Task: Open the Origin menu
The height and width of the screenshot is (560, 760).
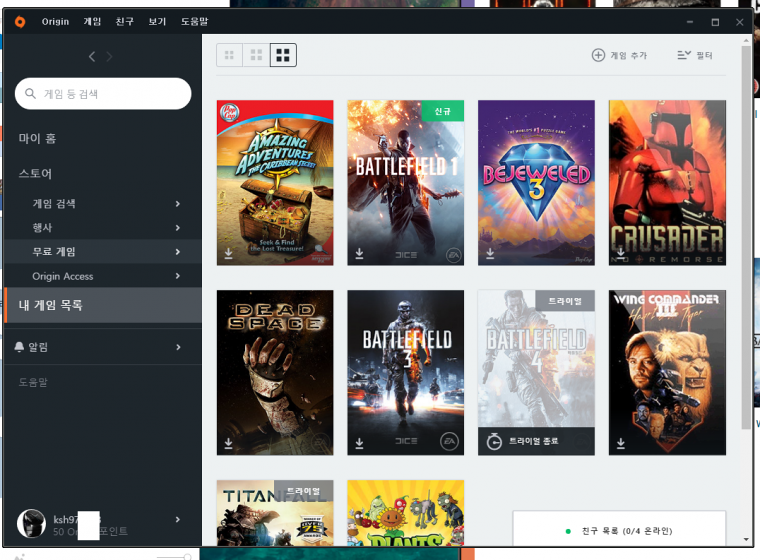Action: (55, 22)
